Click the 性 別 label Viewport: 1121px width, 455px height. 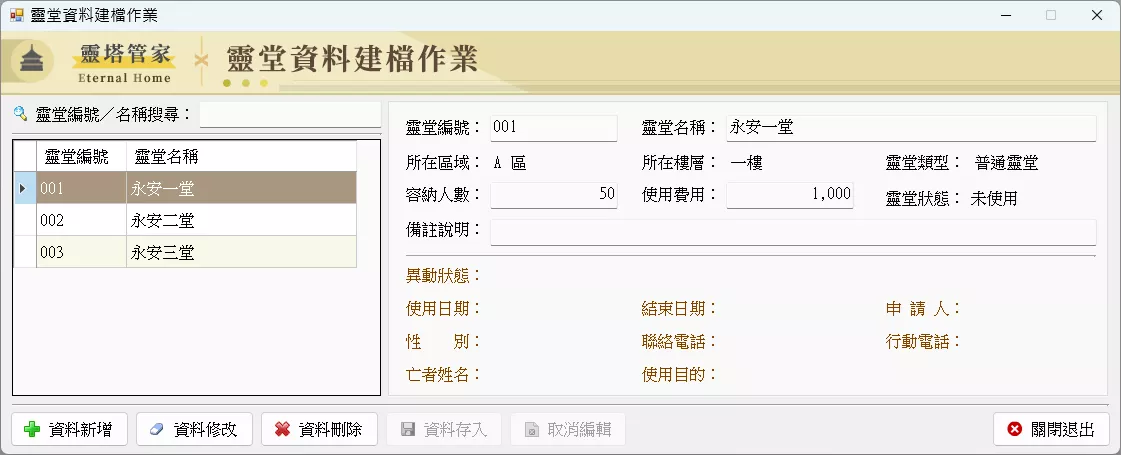click(443, 342)
